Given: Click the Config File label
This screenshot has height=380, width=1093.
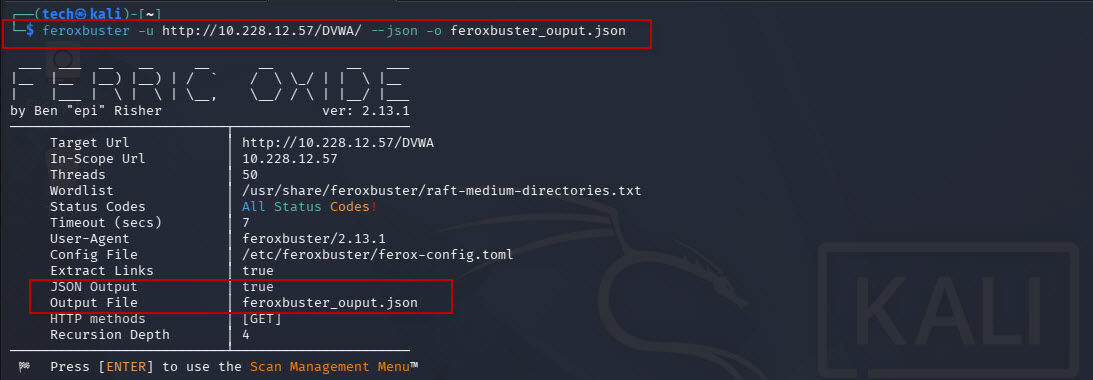Looking at the screenshot, I should (x=93, y=255).
